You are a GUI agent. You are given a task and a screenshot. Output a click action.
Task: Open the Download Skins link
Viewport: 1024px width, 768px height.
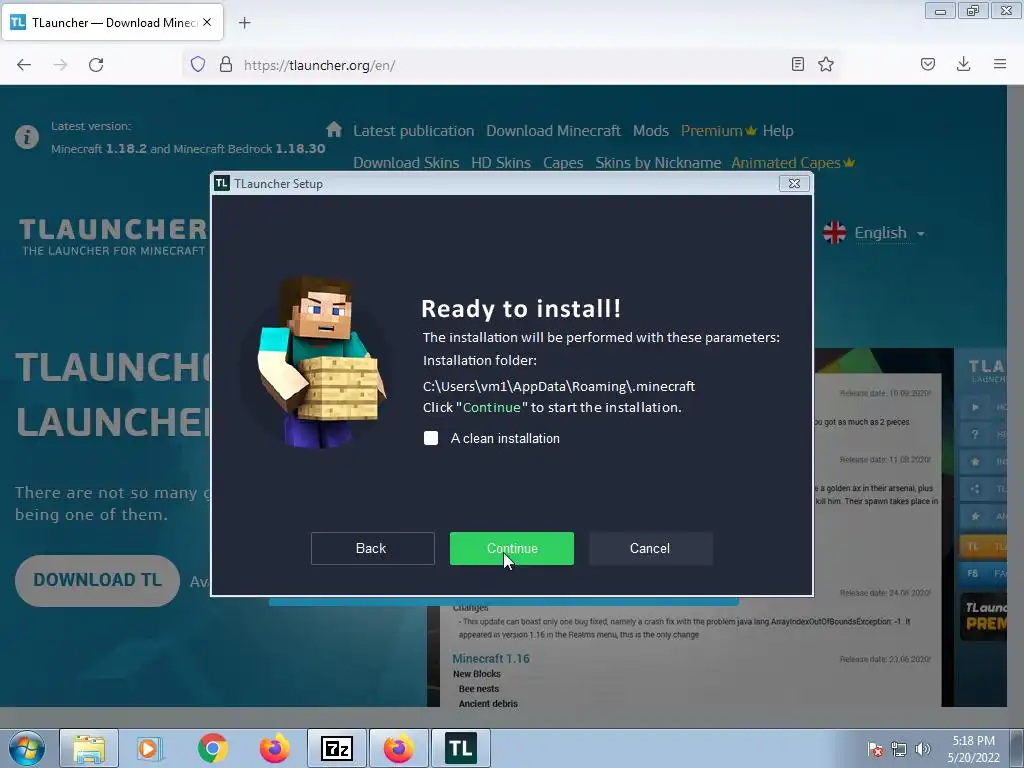[x=406, y=163]
